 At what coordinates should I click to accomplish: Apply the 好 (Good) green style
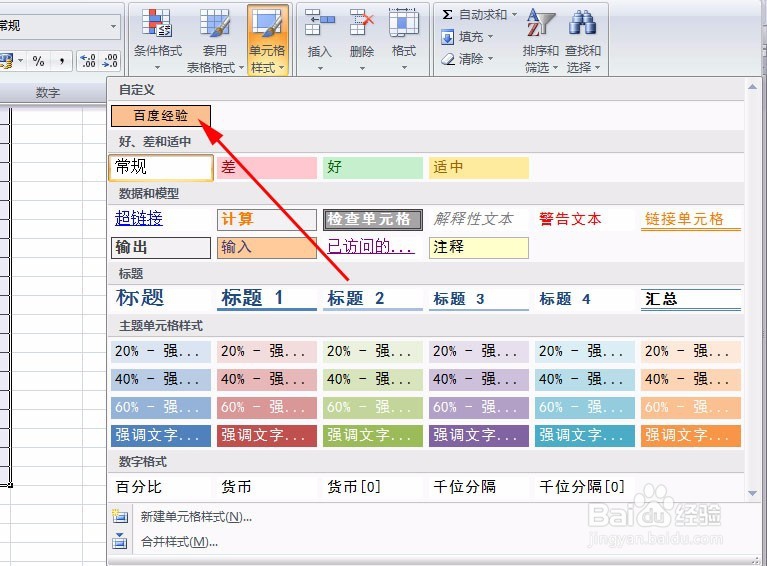[373, 167]
